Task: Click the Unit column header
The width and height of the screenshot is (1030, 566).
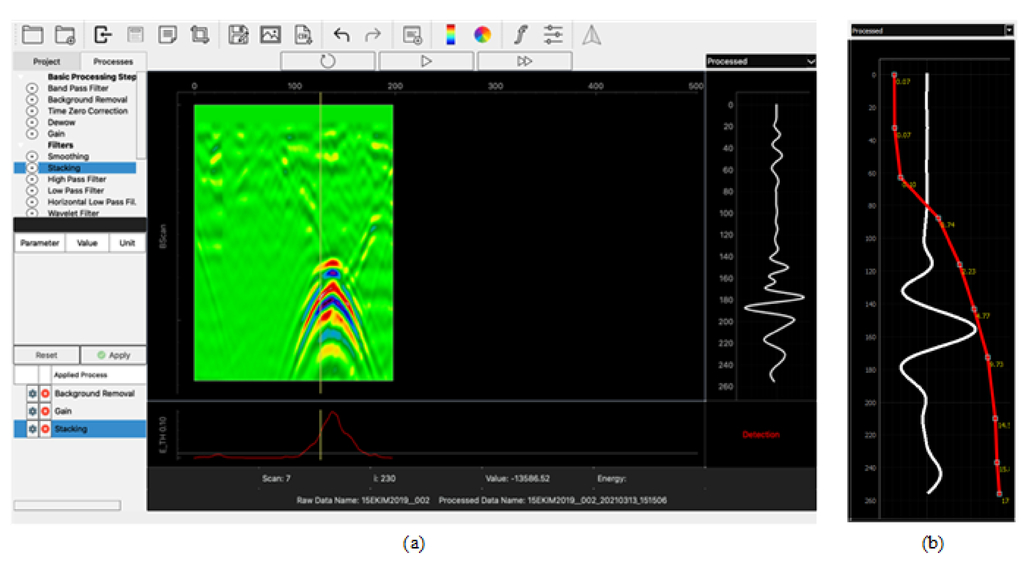Action: (127, 243)
